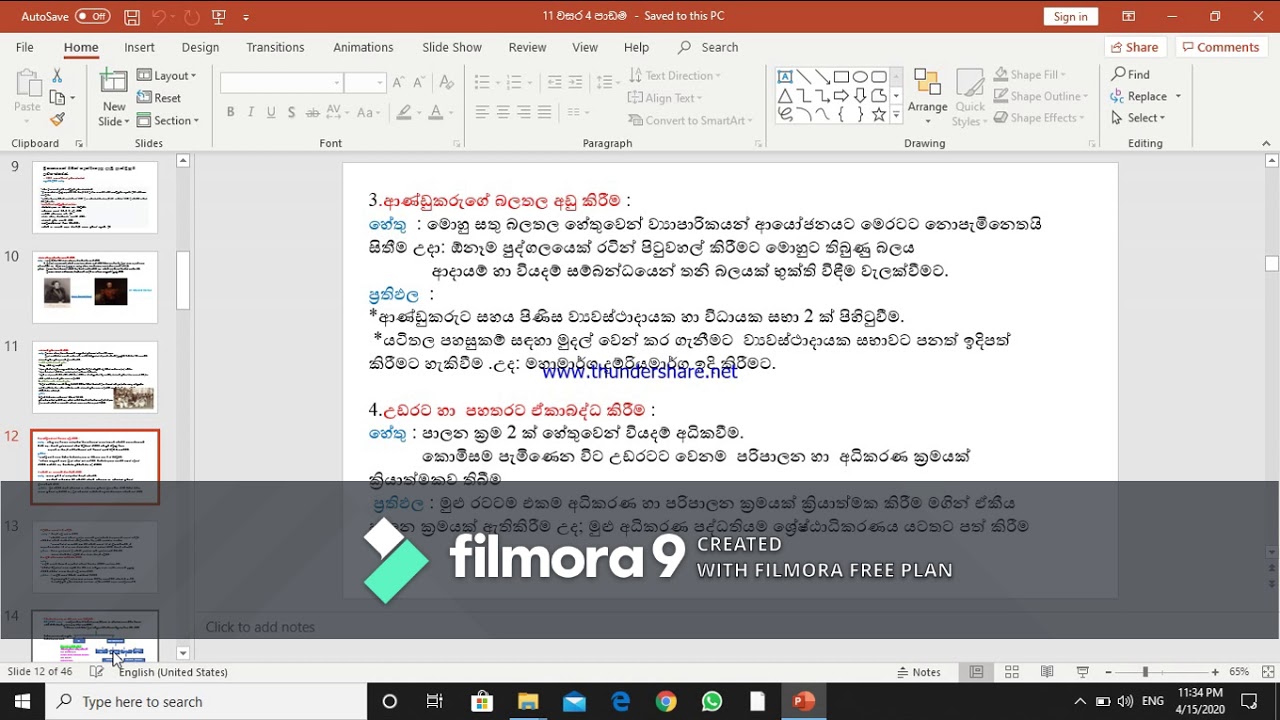
Task: Select slide 11 thumbnail
Action: coord(95,377)
